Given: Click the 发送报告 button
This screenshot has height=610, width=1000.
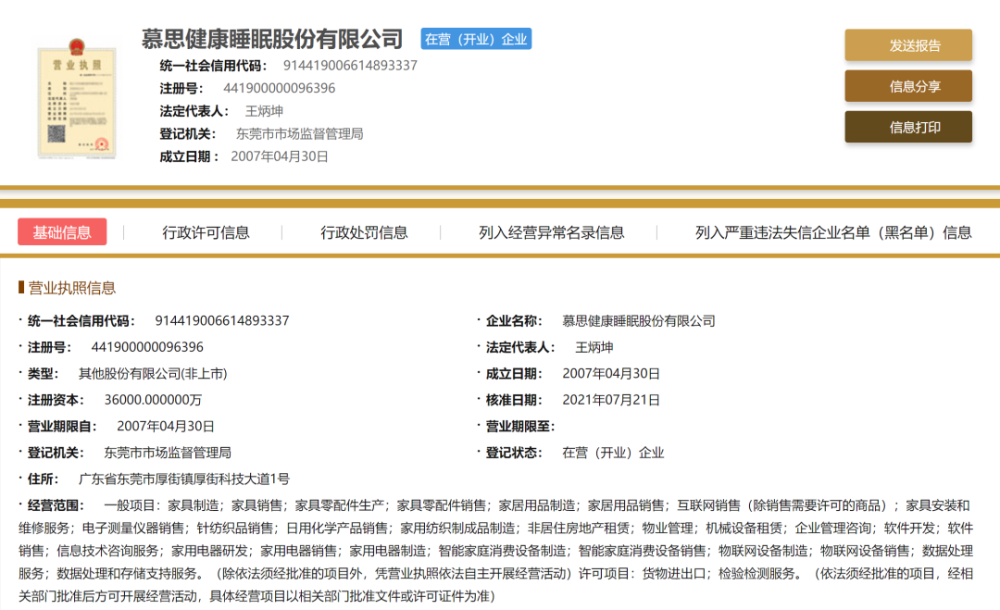Looking at the screenshot, I should 908,45.
